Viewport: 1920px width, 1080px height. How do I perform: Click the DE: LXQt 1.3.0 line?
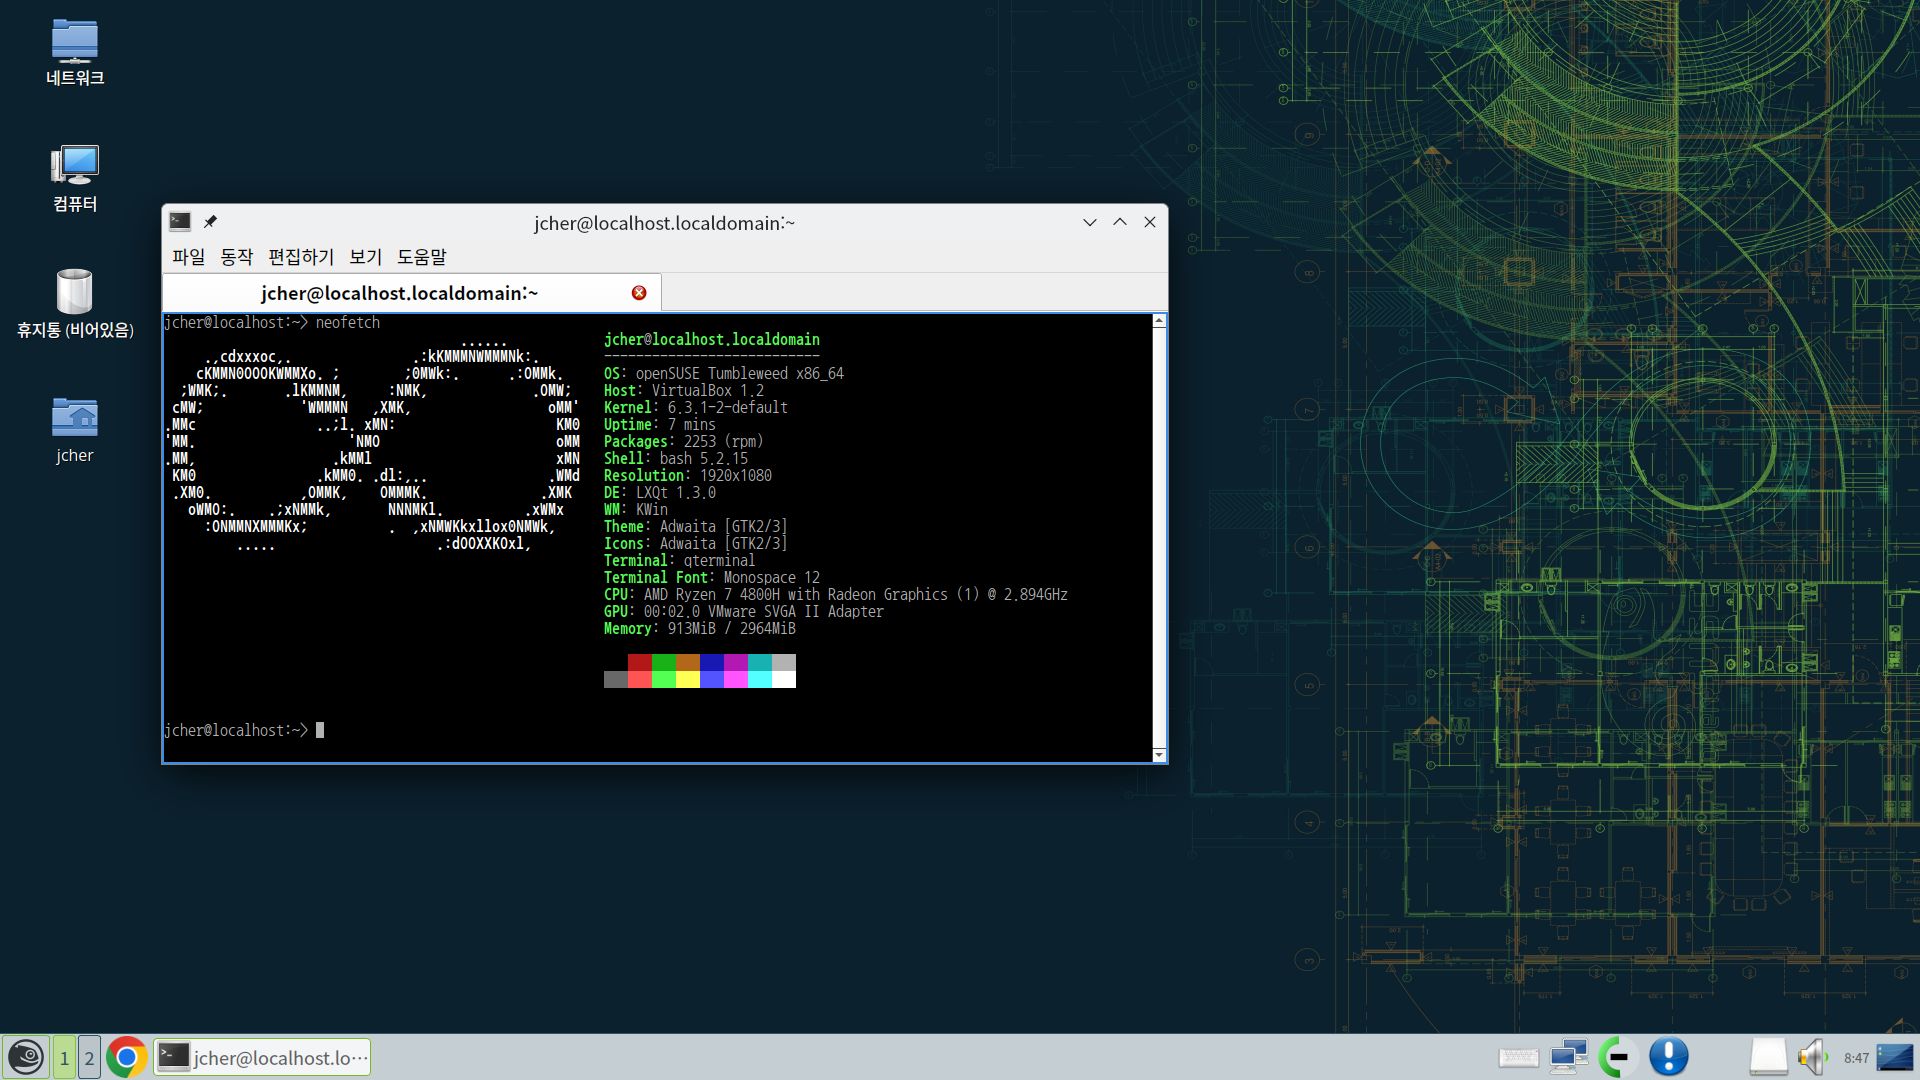click(x=660, y=492)
